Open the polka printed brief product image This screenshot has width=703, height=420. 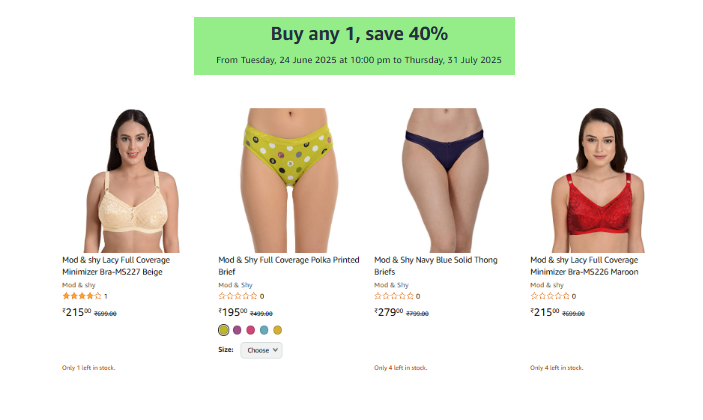[x=288, y=180]
